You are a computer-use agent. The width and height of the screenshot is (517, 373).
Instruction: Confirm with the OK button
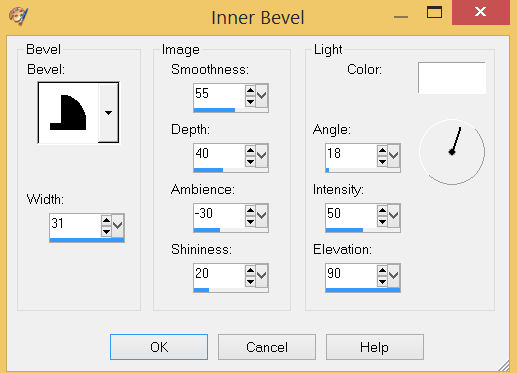(159, 347)
